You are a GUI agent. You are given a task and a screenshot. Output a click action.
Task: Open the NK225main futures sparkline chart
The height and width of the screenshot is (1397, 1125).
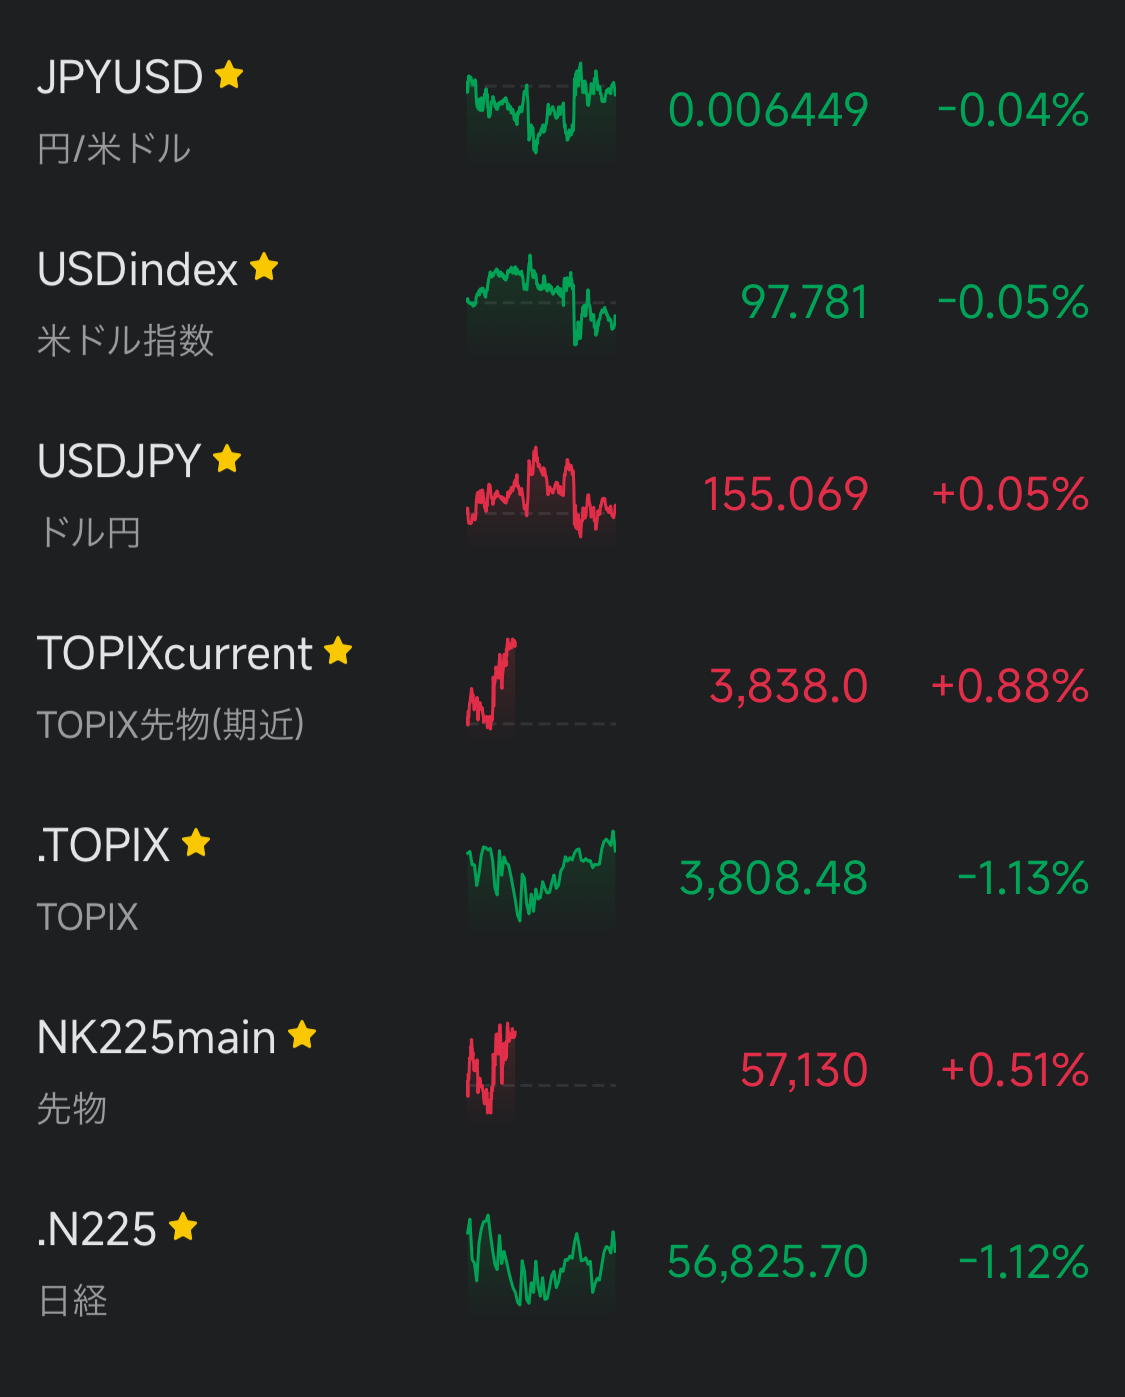click(541, 1070)
